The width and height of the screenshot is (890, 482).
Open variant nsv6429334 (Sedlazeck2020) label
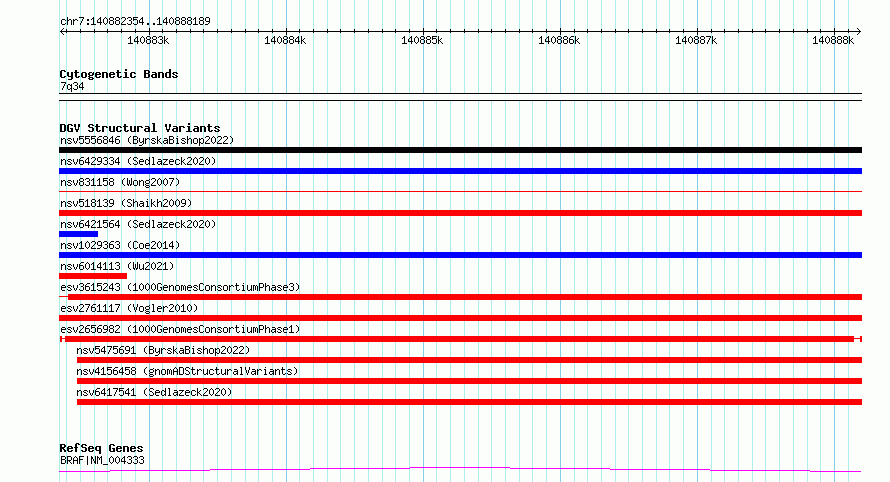pos(138,161)
